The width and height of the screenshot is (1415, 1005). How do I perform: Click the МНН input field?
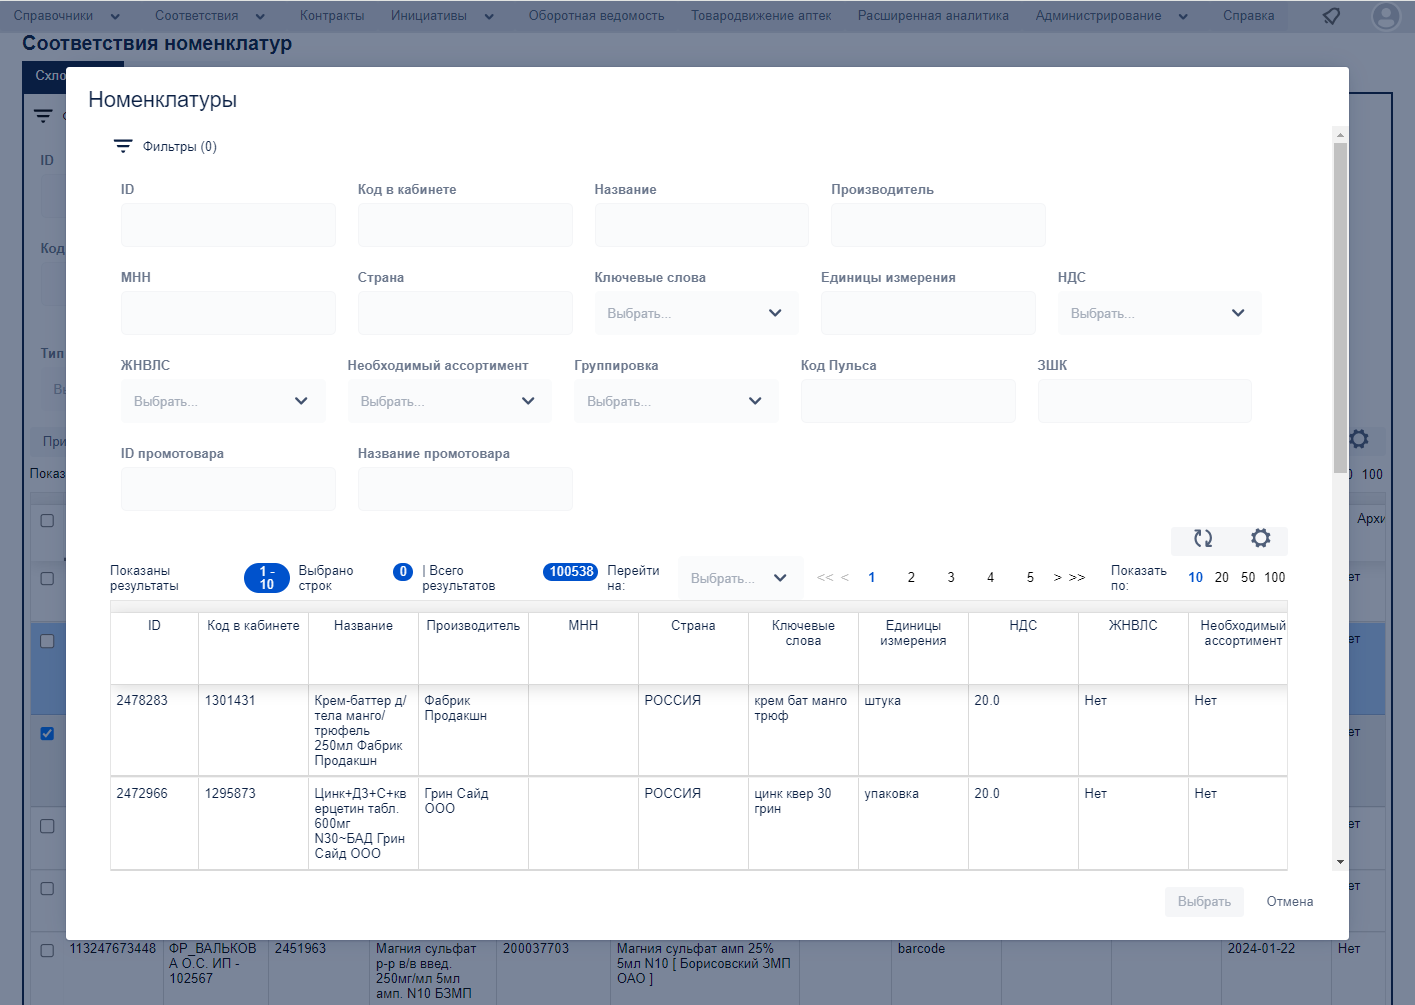[x=228, y=313]
